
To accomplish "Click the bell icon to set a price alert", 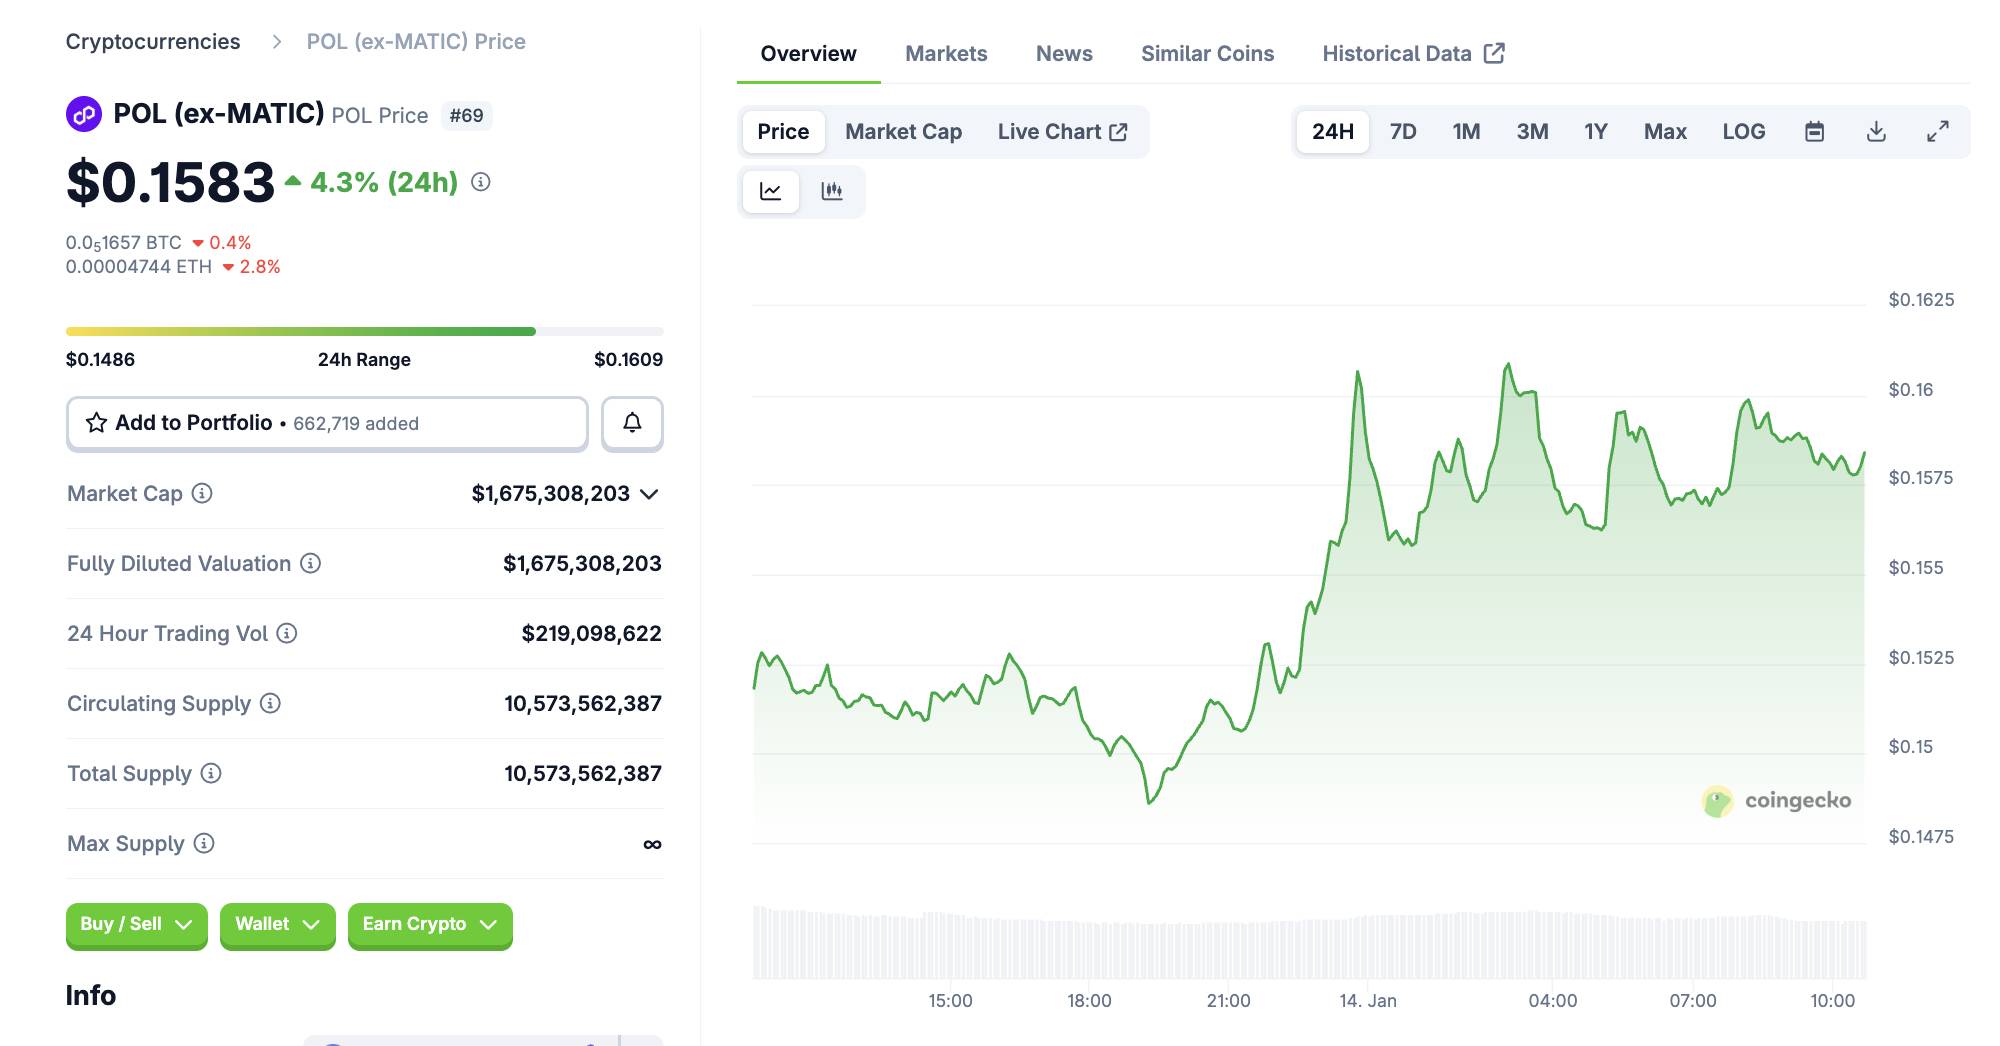I will (631, 423).
